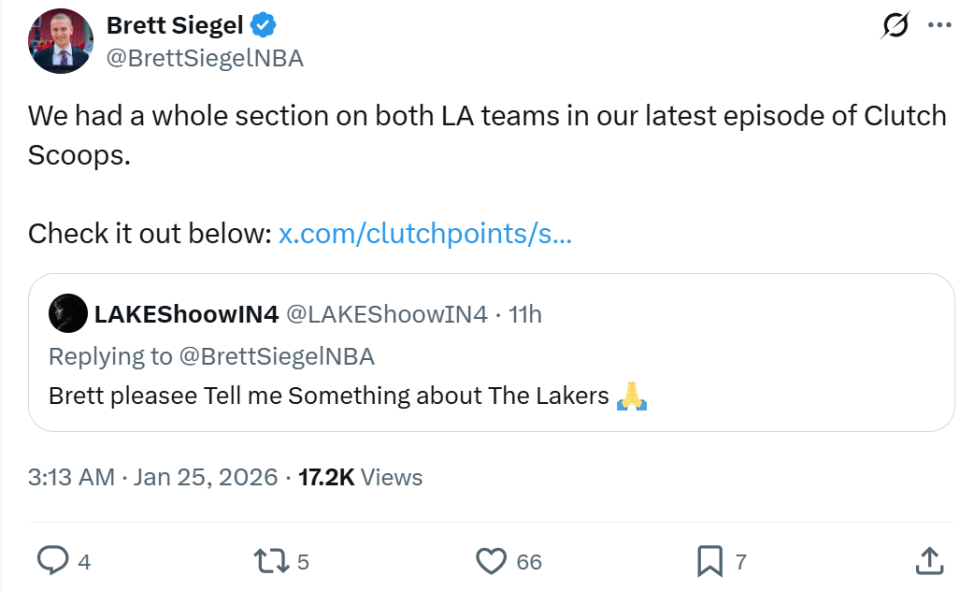Like the post with the heart icon
This screenshot has height=591, width=960.
(491, 561)
